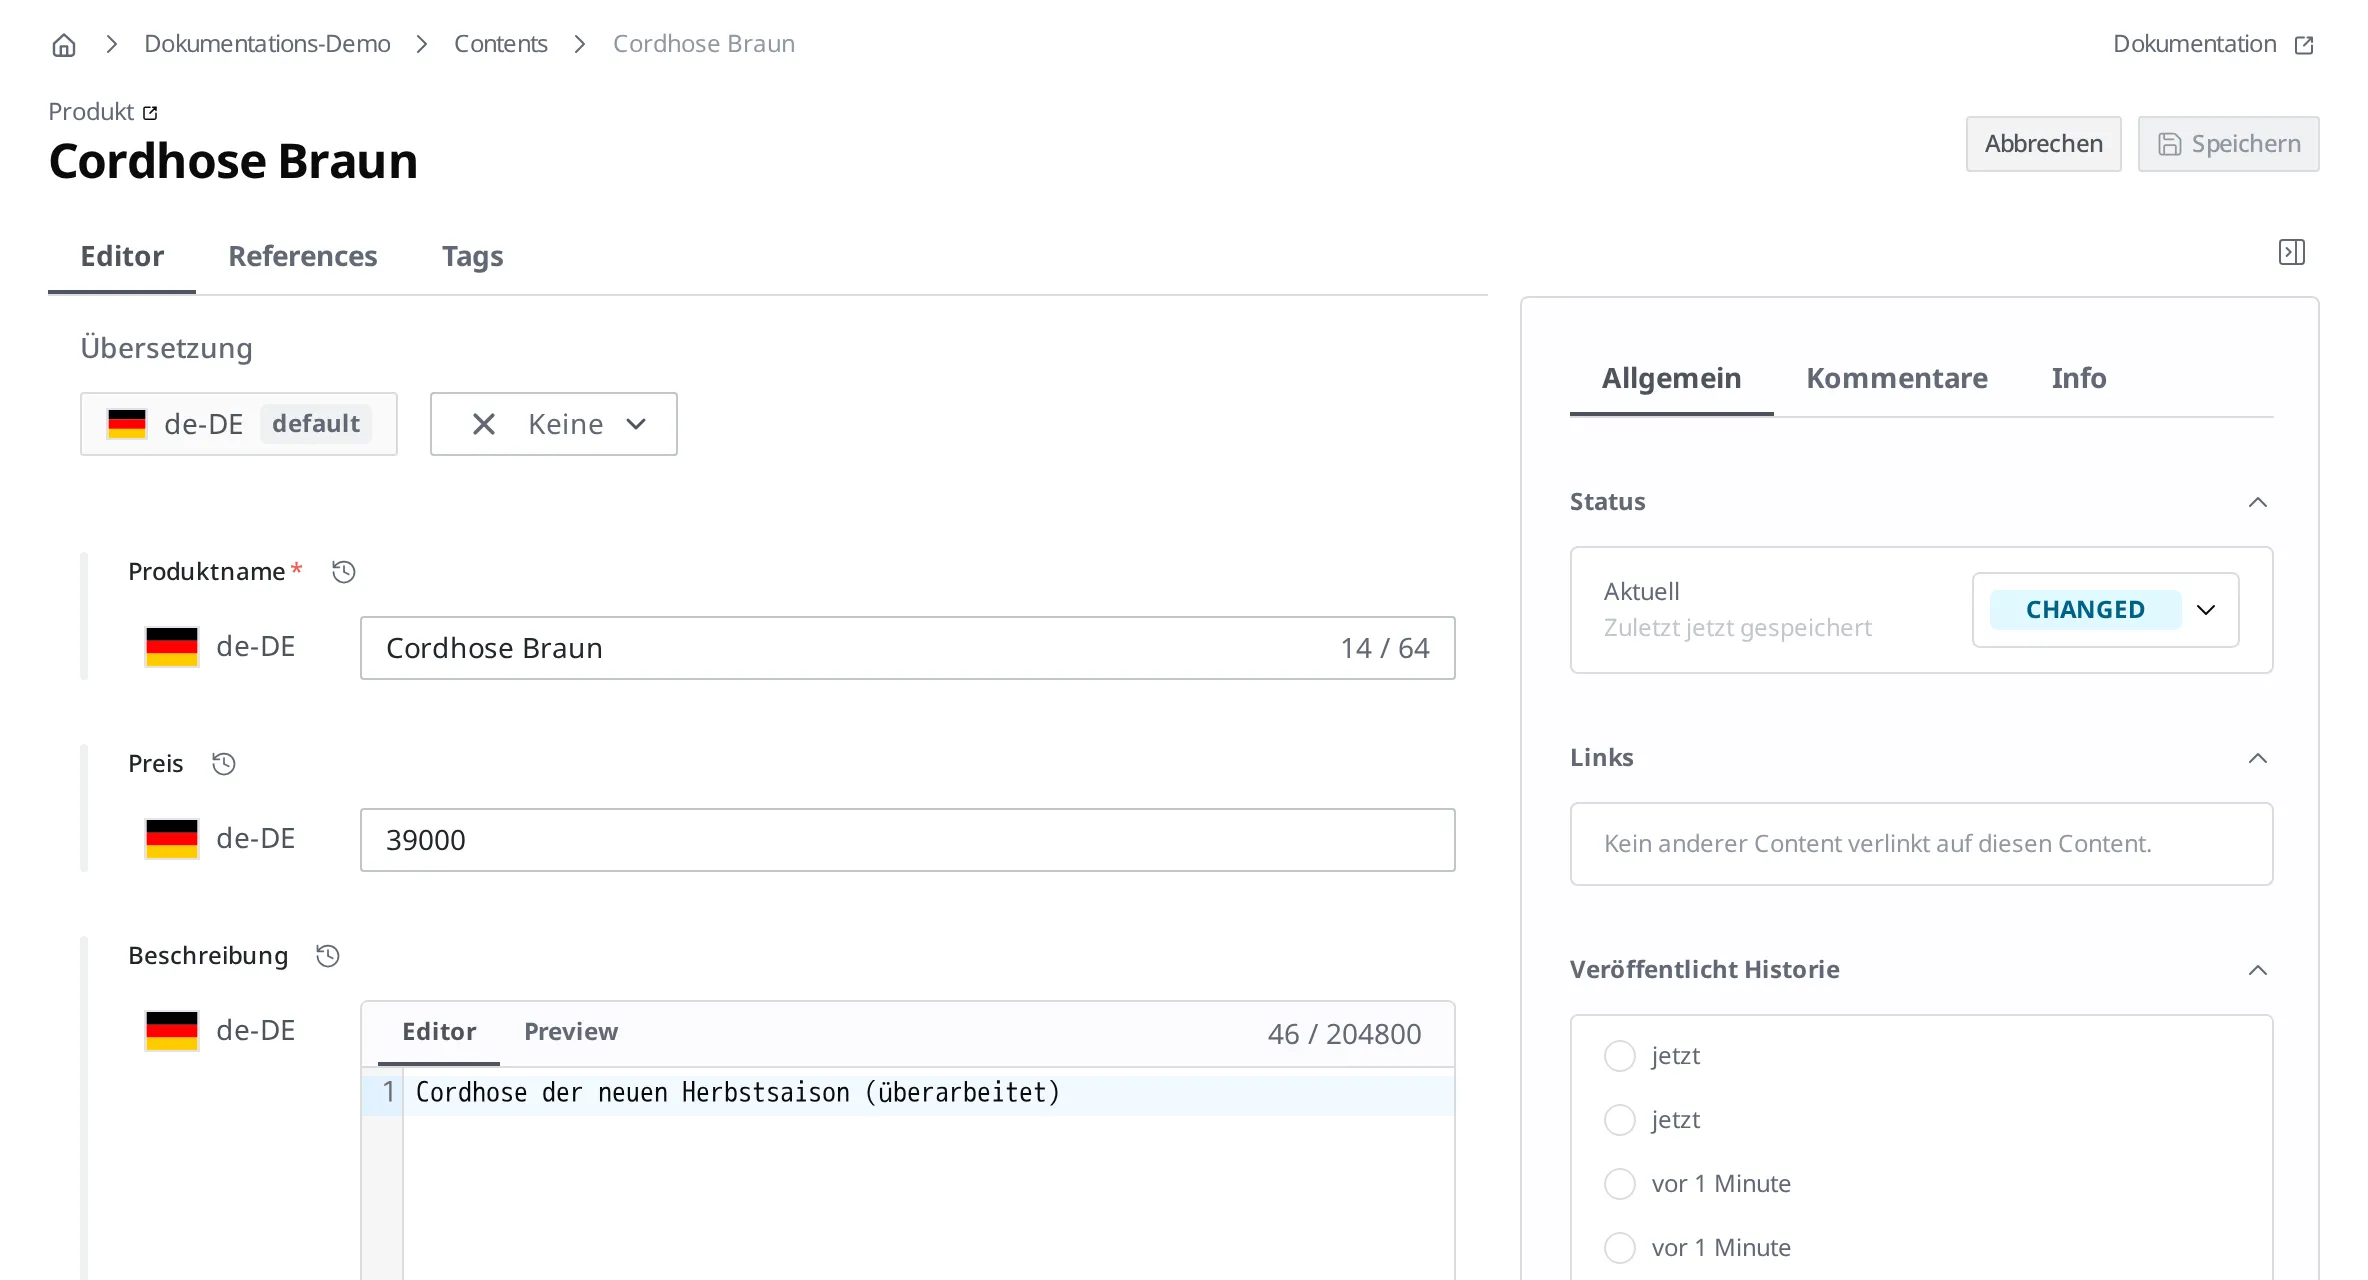Viewport: 2368px width, 1280px height.
Task: Focus the Produktname input field
Action: (908, 648)
